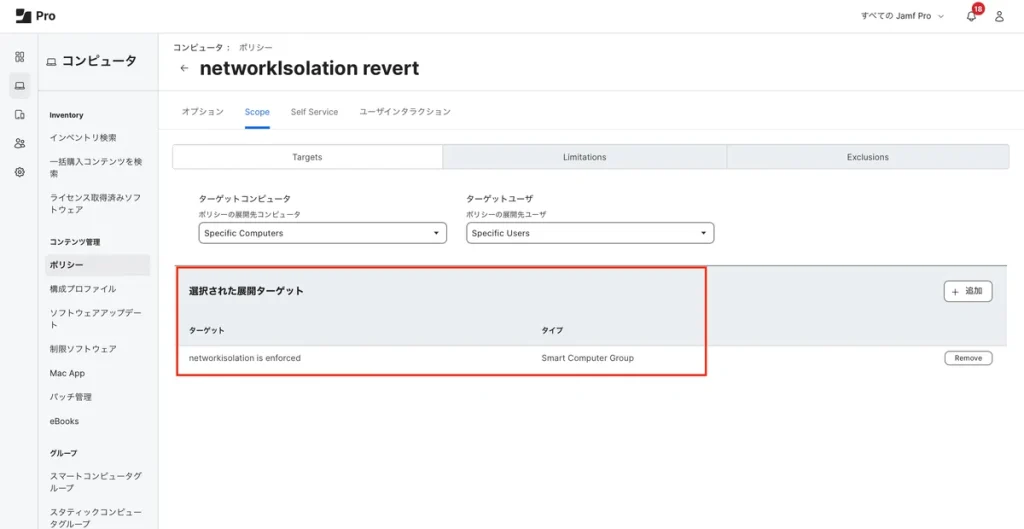
Task: Select the Limitations scope tab
Action: click(584, 157)
